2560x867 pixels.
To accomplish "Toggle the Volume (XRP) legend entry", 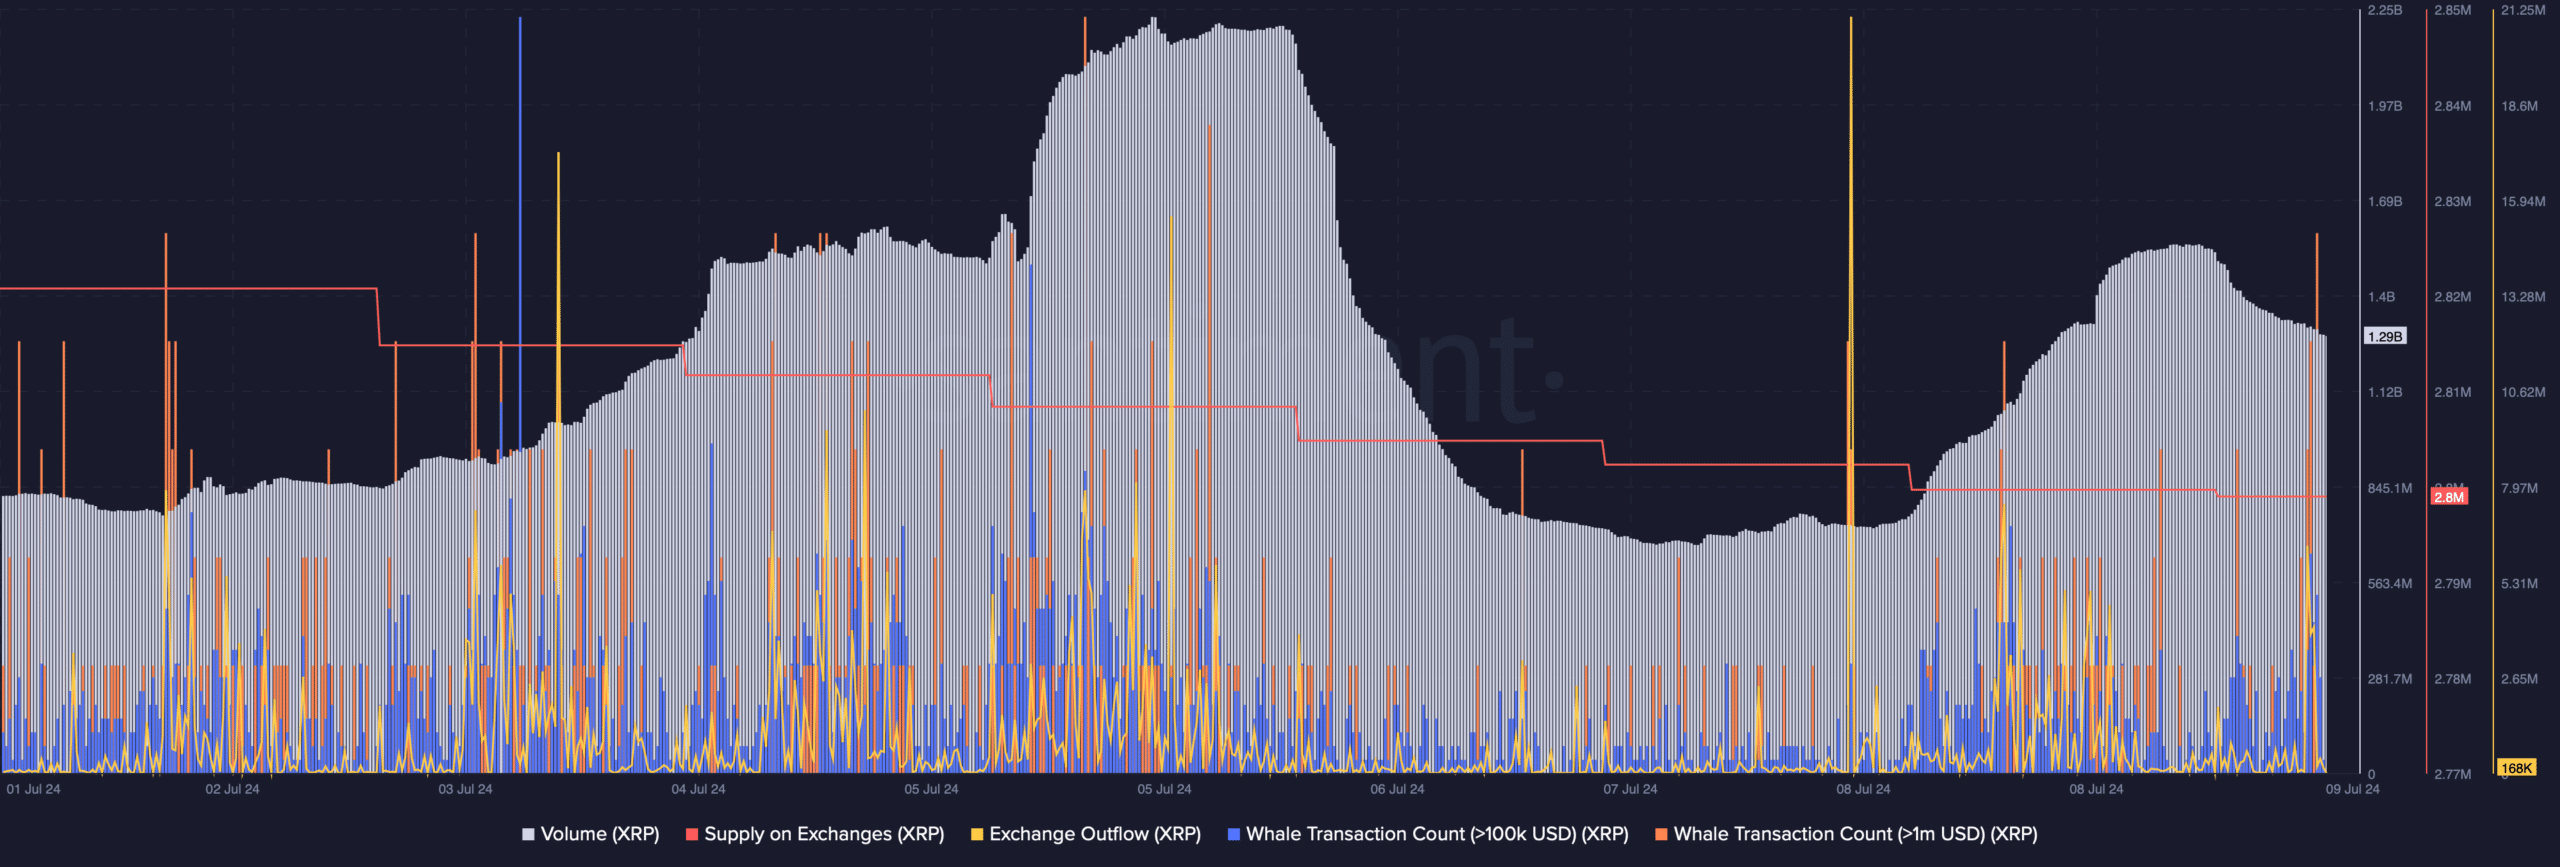I will coord(590,834).
